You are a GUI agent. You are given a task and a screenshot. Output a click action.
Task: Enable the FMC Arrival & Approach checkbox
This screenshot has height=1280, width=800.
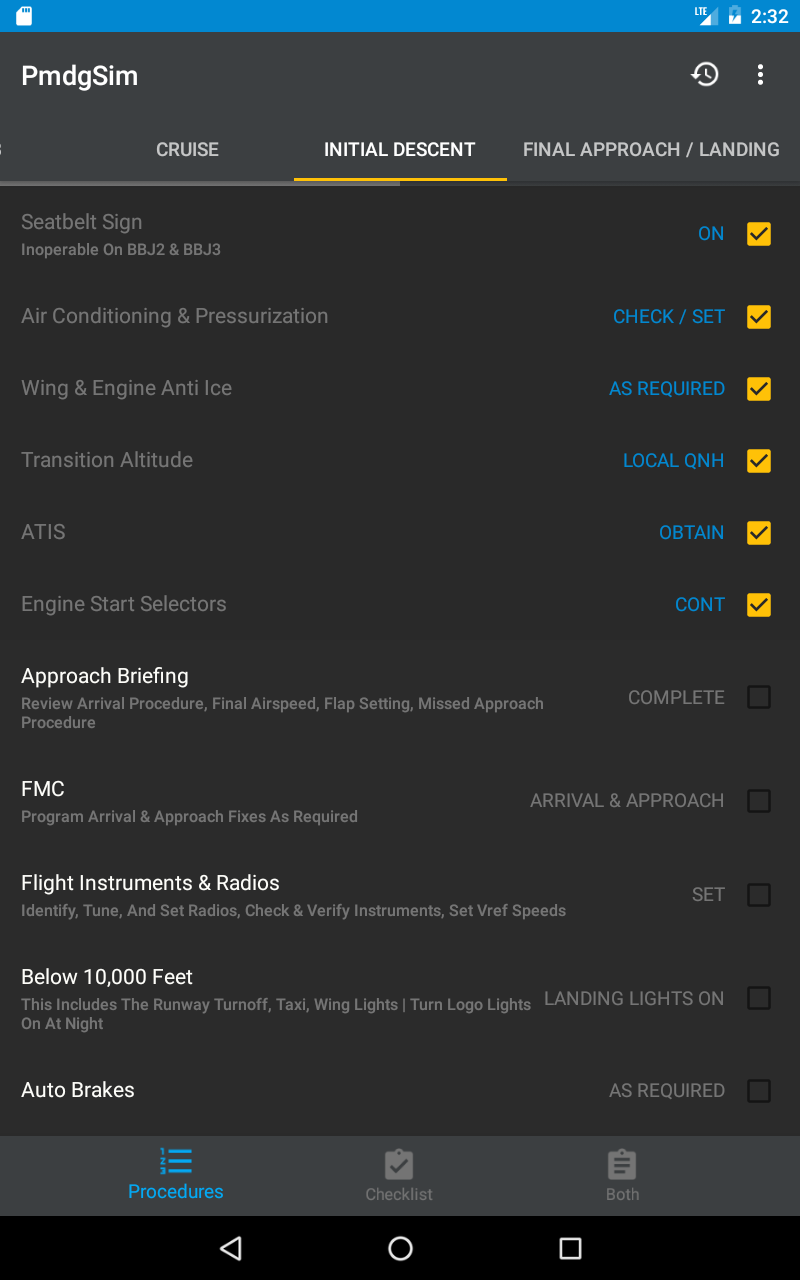click(x=759, y=801)
